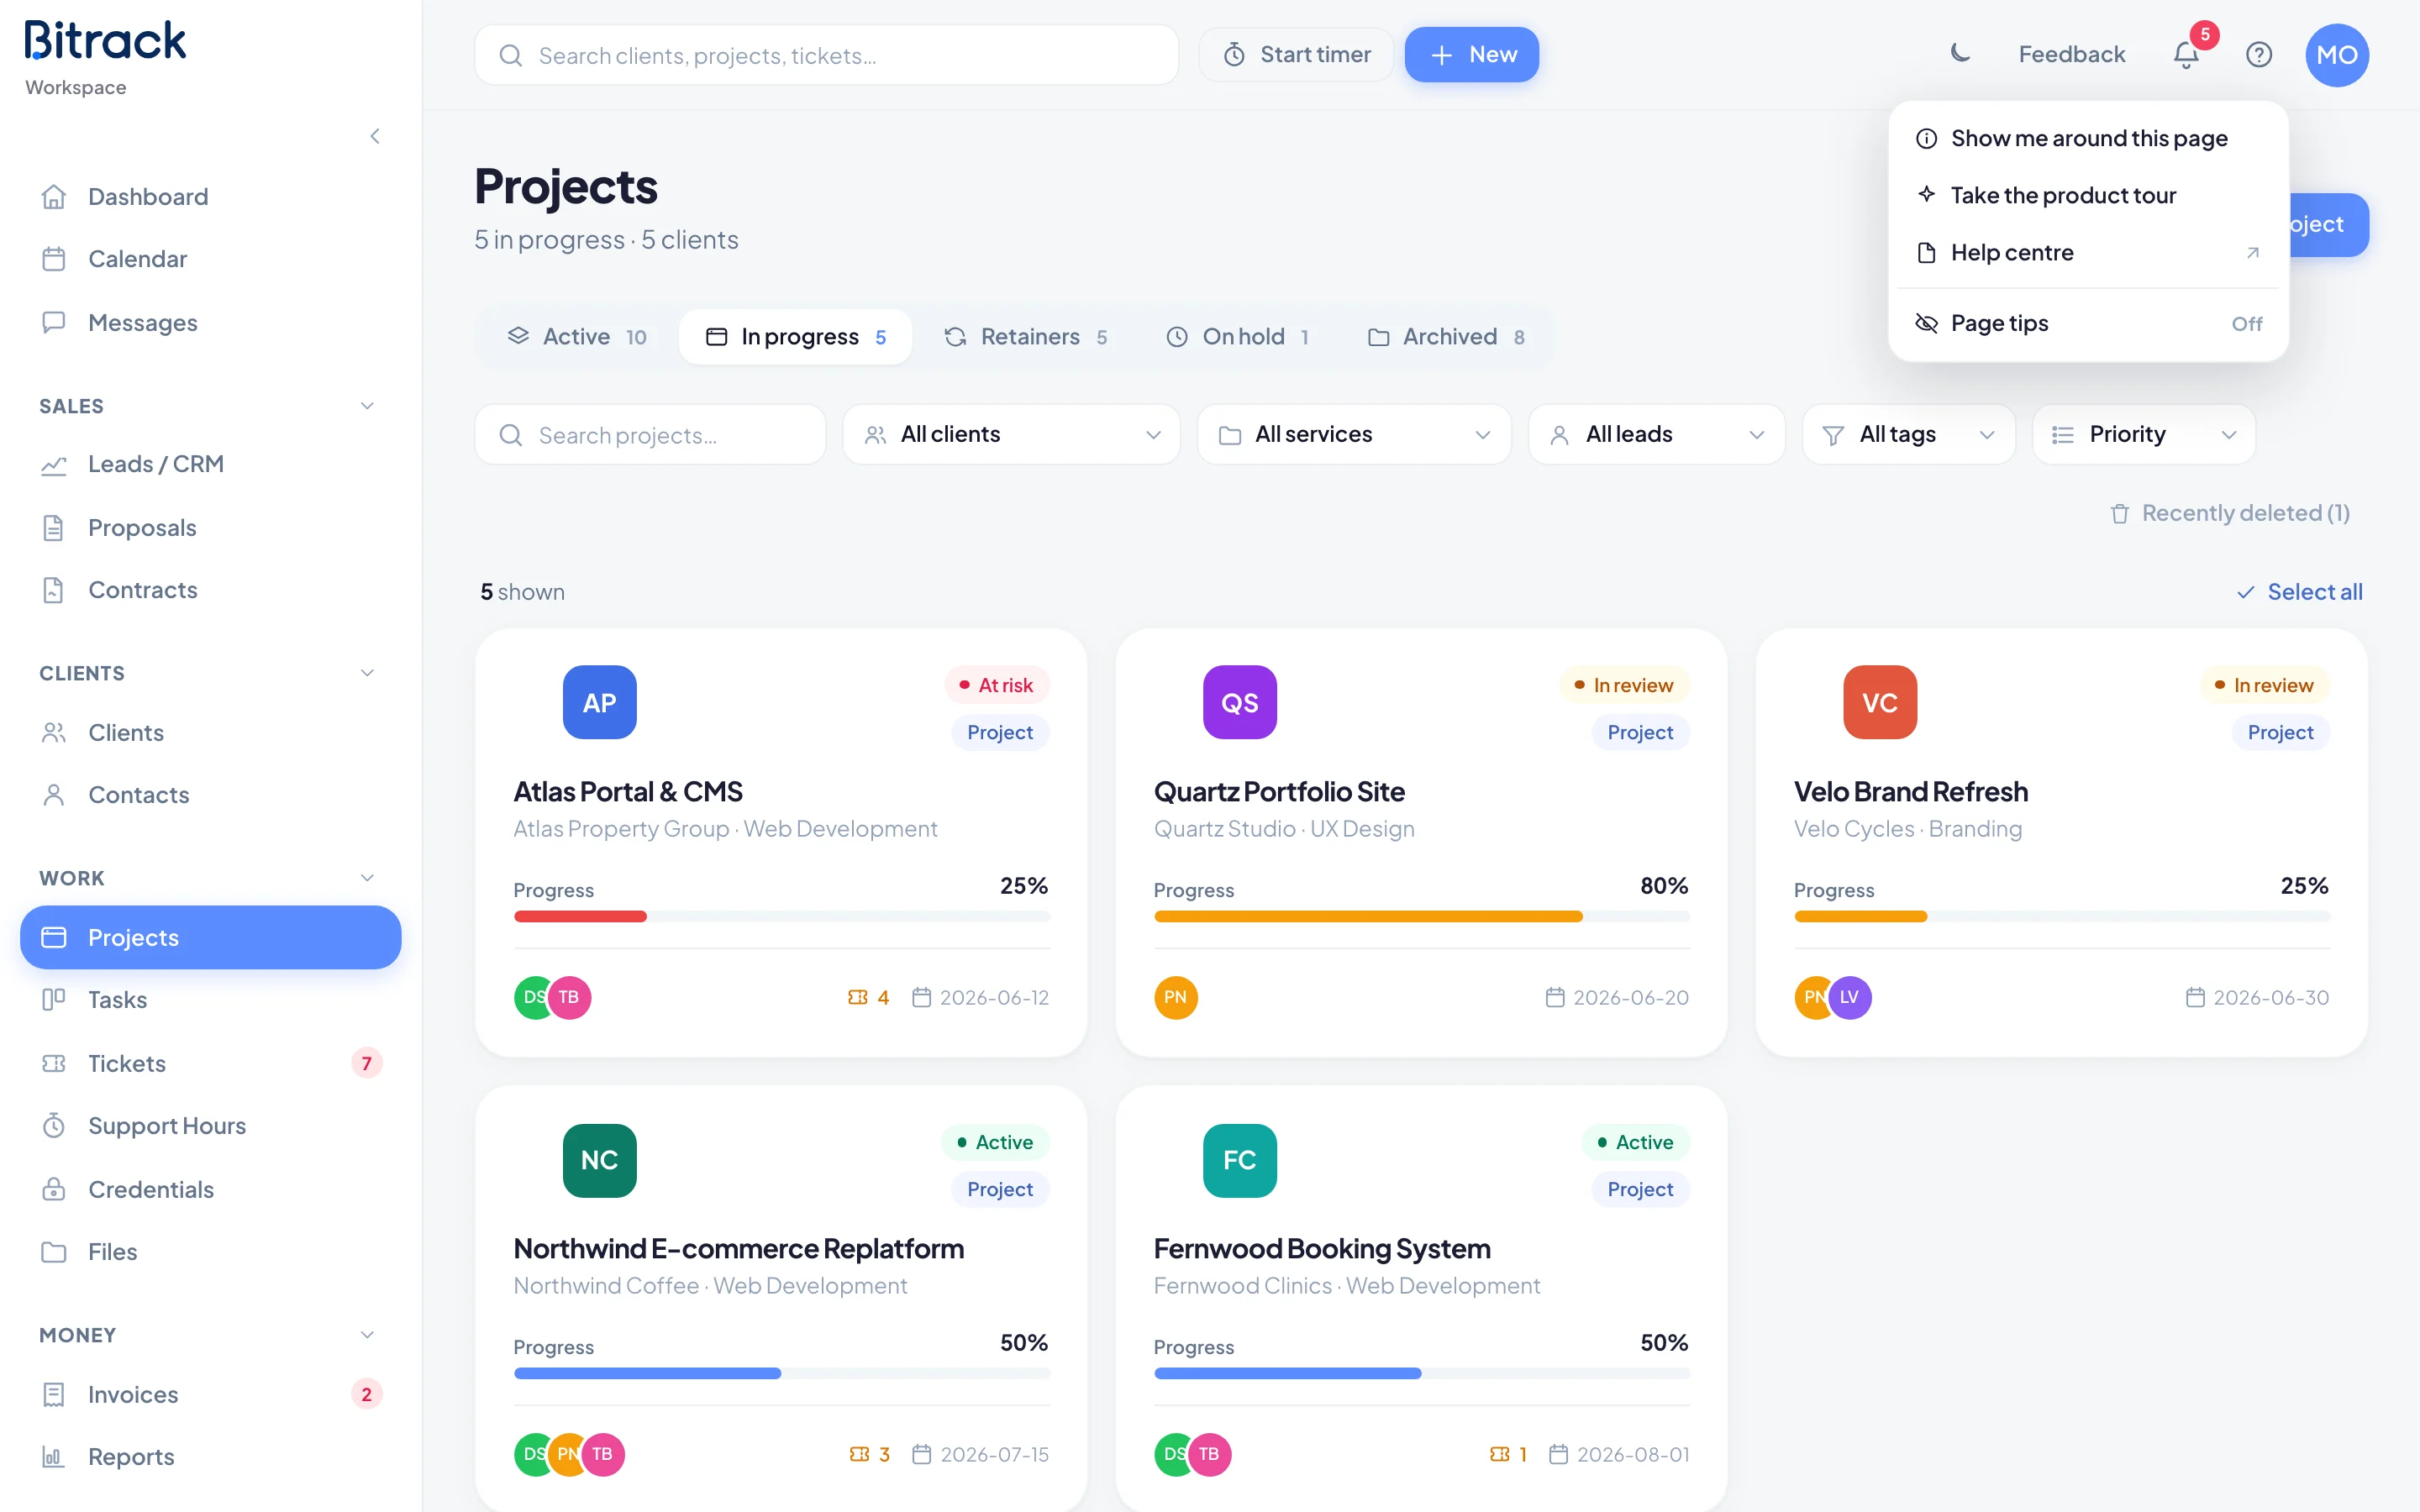Open the All leads dropdown
The image size is (2420, 1512).
click(1656, 434)
